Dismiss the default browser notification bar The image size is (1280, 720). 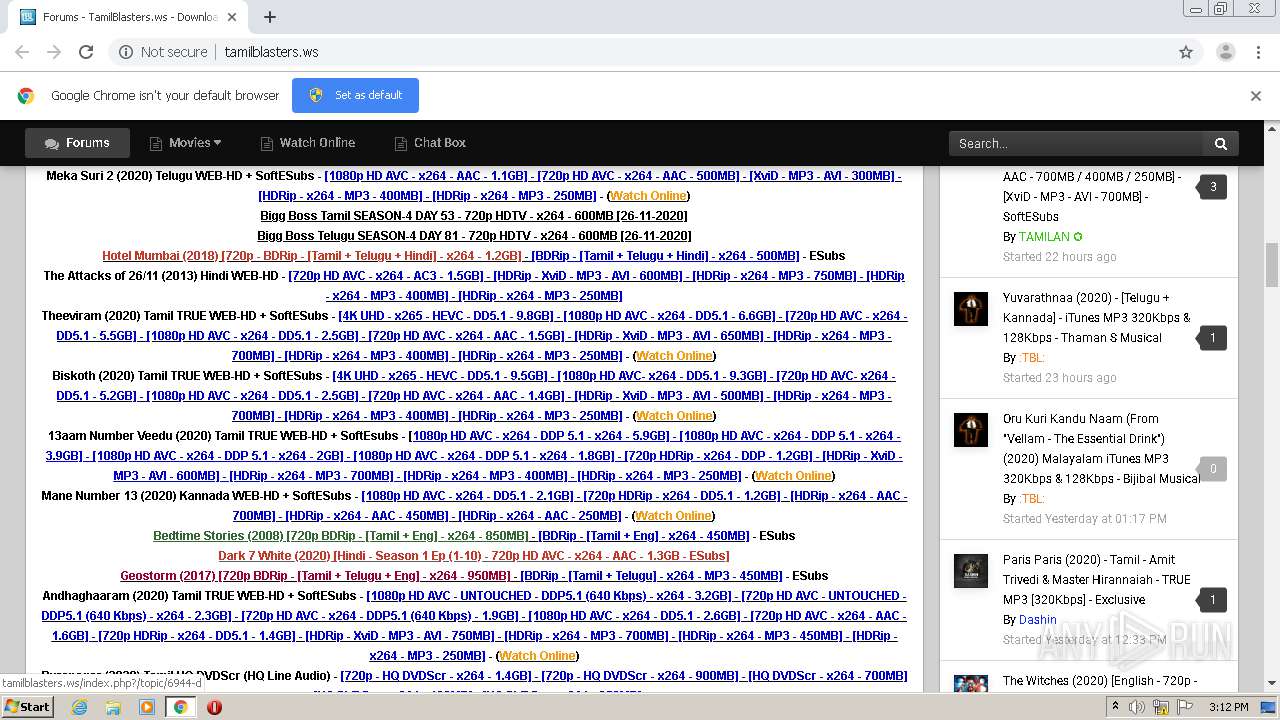(1256, 96)
